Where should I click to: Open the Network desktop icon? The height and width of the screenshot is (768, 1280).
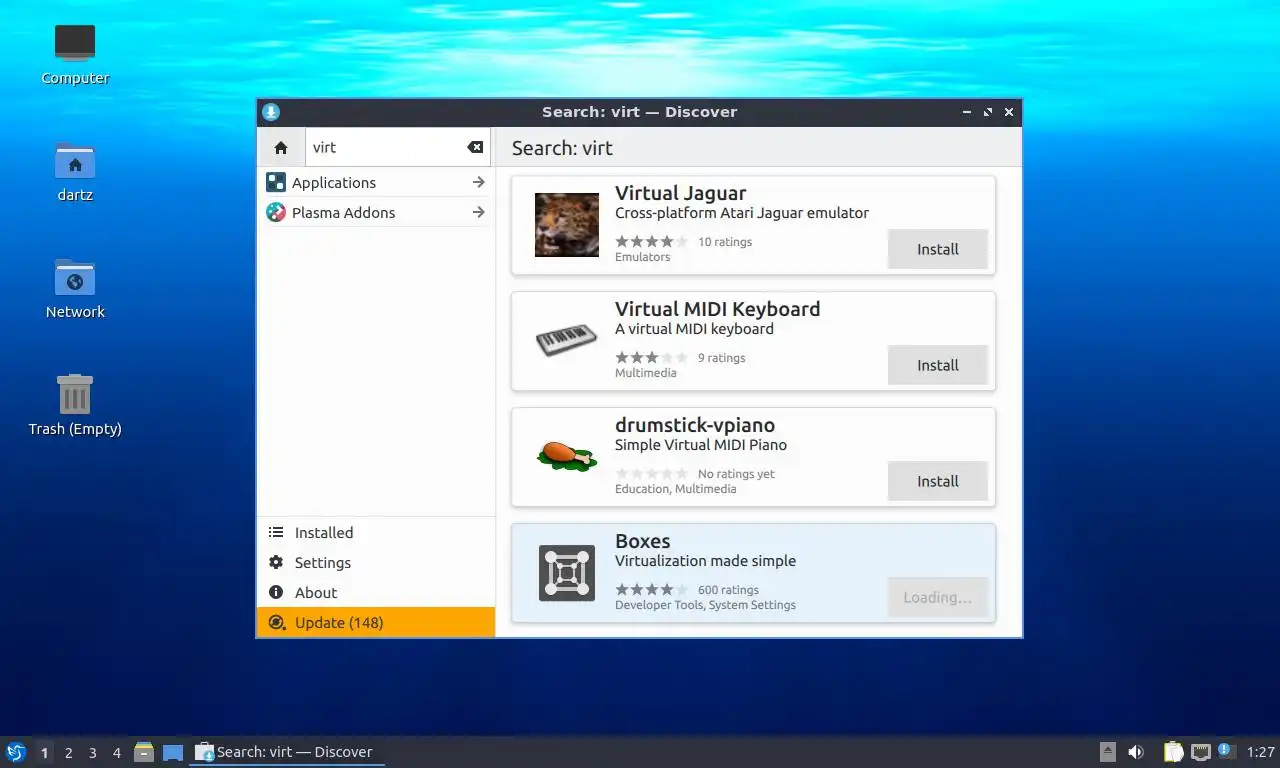[x=75, y=289]
